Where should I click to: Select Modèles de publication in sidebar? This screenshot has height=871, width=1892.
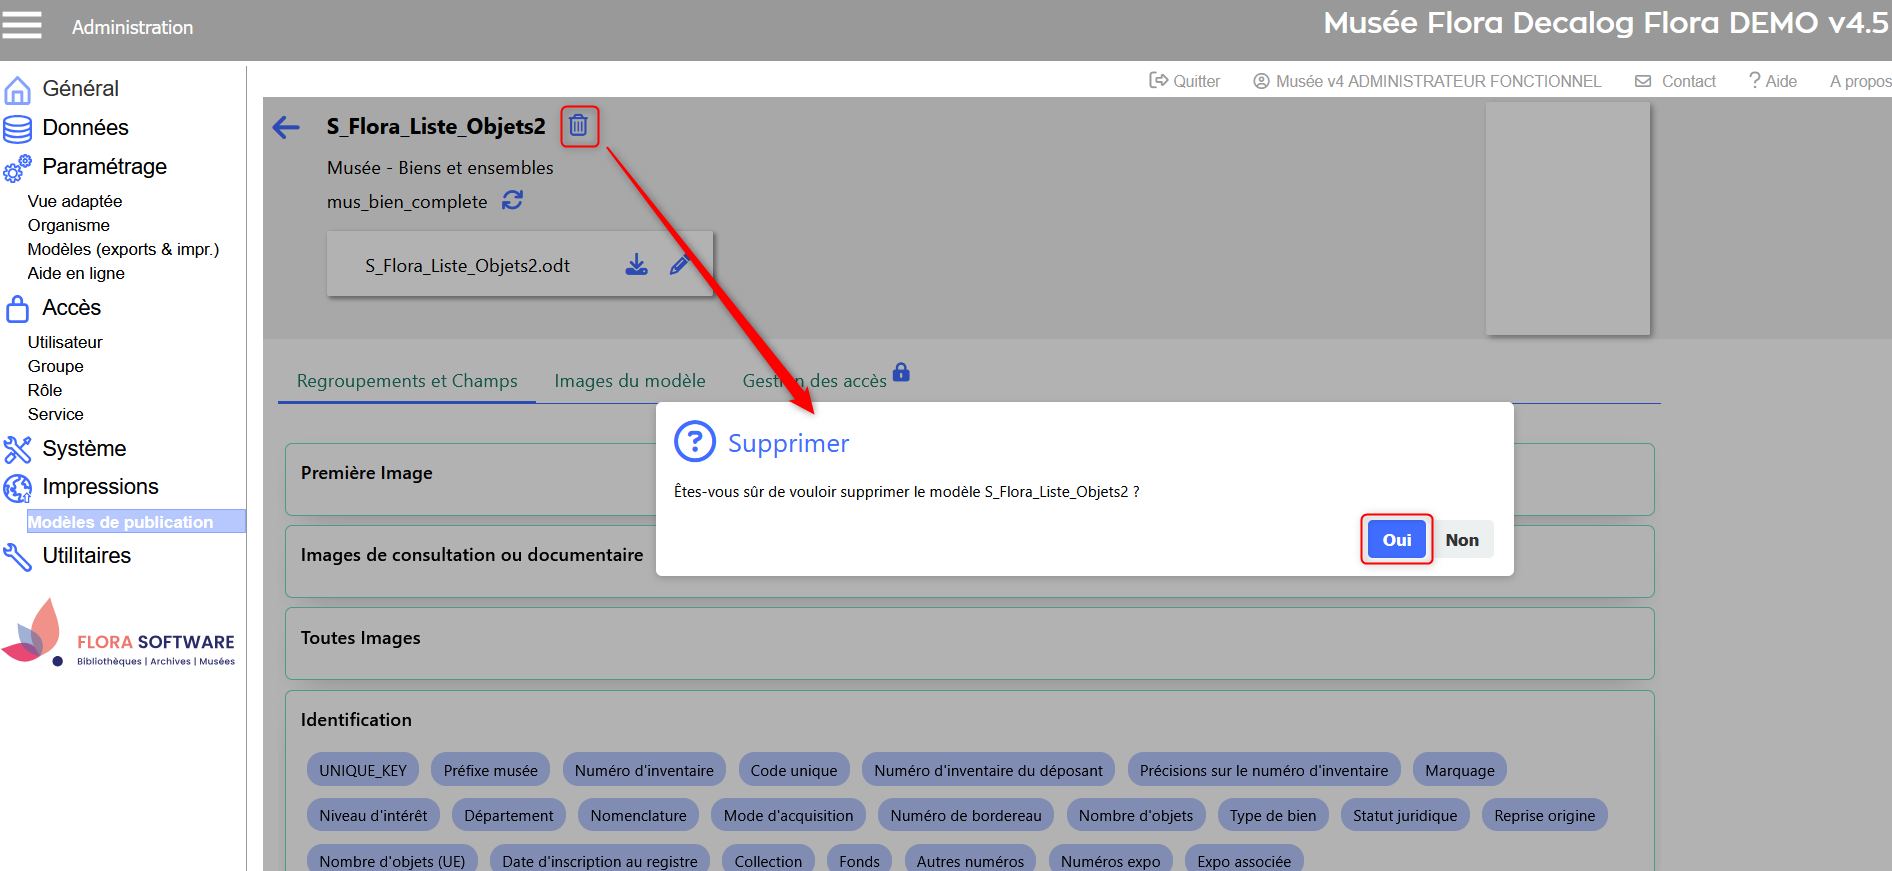[x=120, y=522]
